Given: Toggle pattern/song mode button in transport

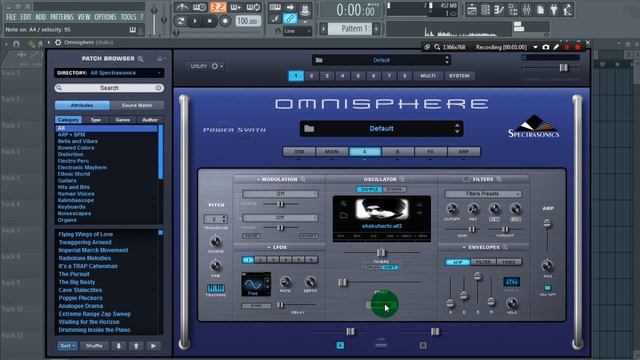Looking at the screenshot, I should coord(180,21).
